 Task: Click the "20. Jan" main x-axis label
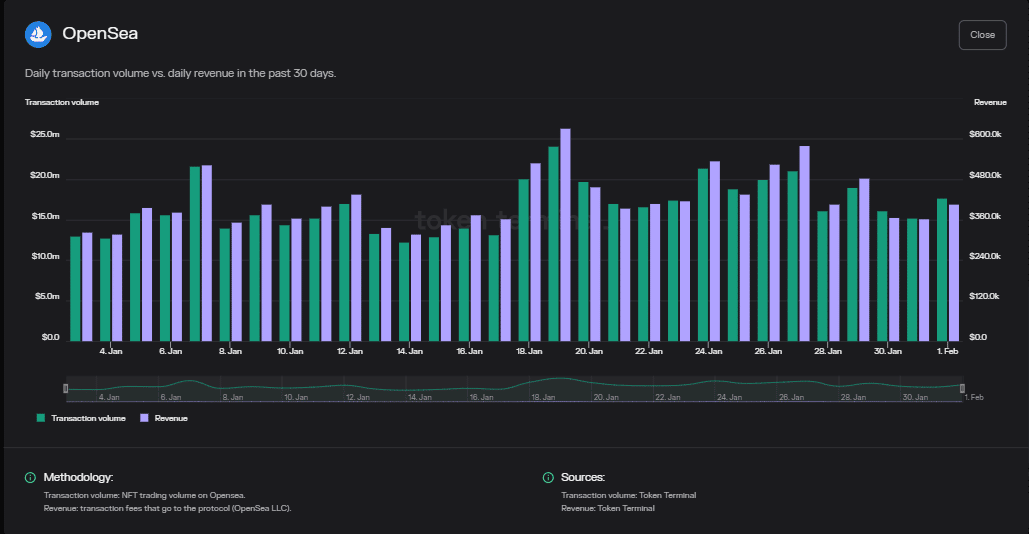pyautogui.click(x=589, y=352)
